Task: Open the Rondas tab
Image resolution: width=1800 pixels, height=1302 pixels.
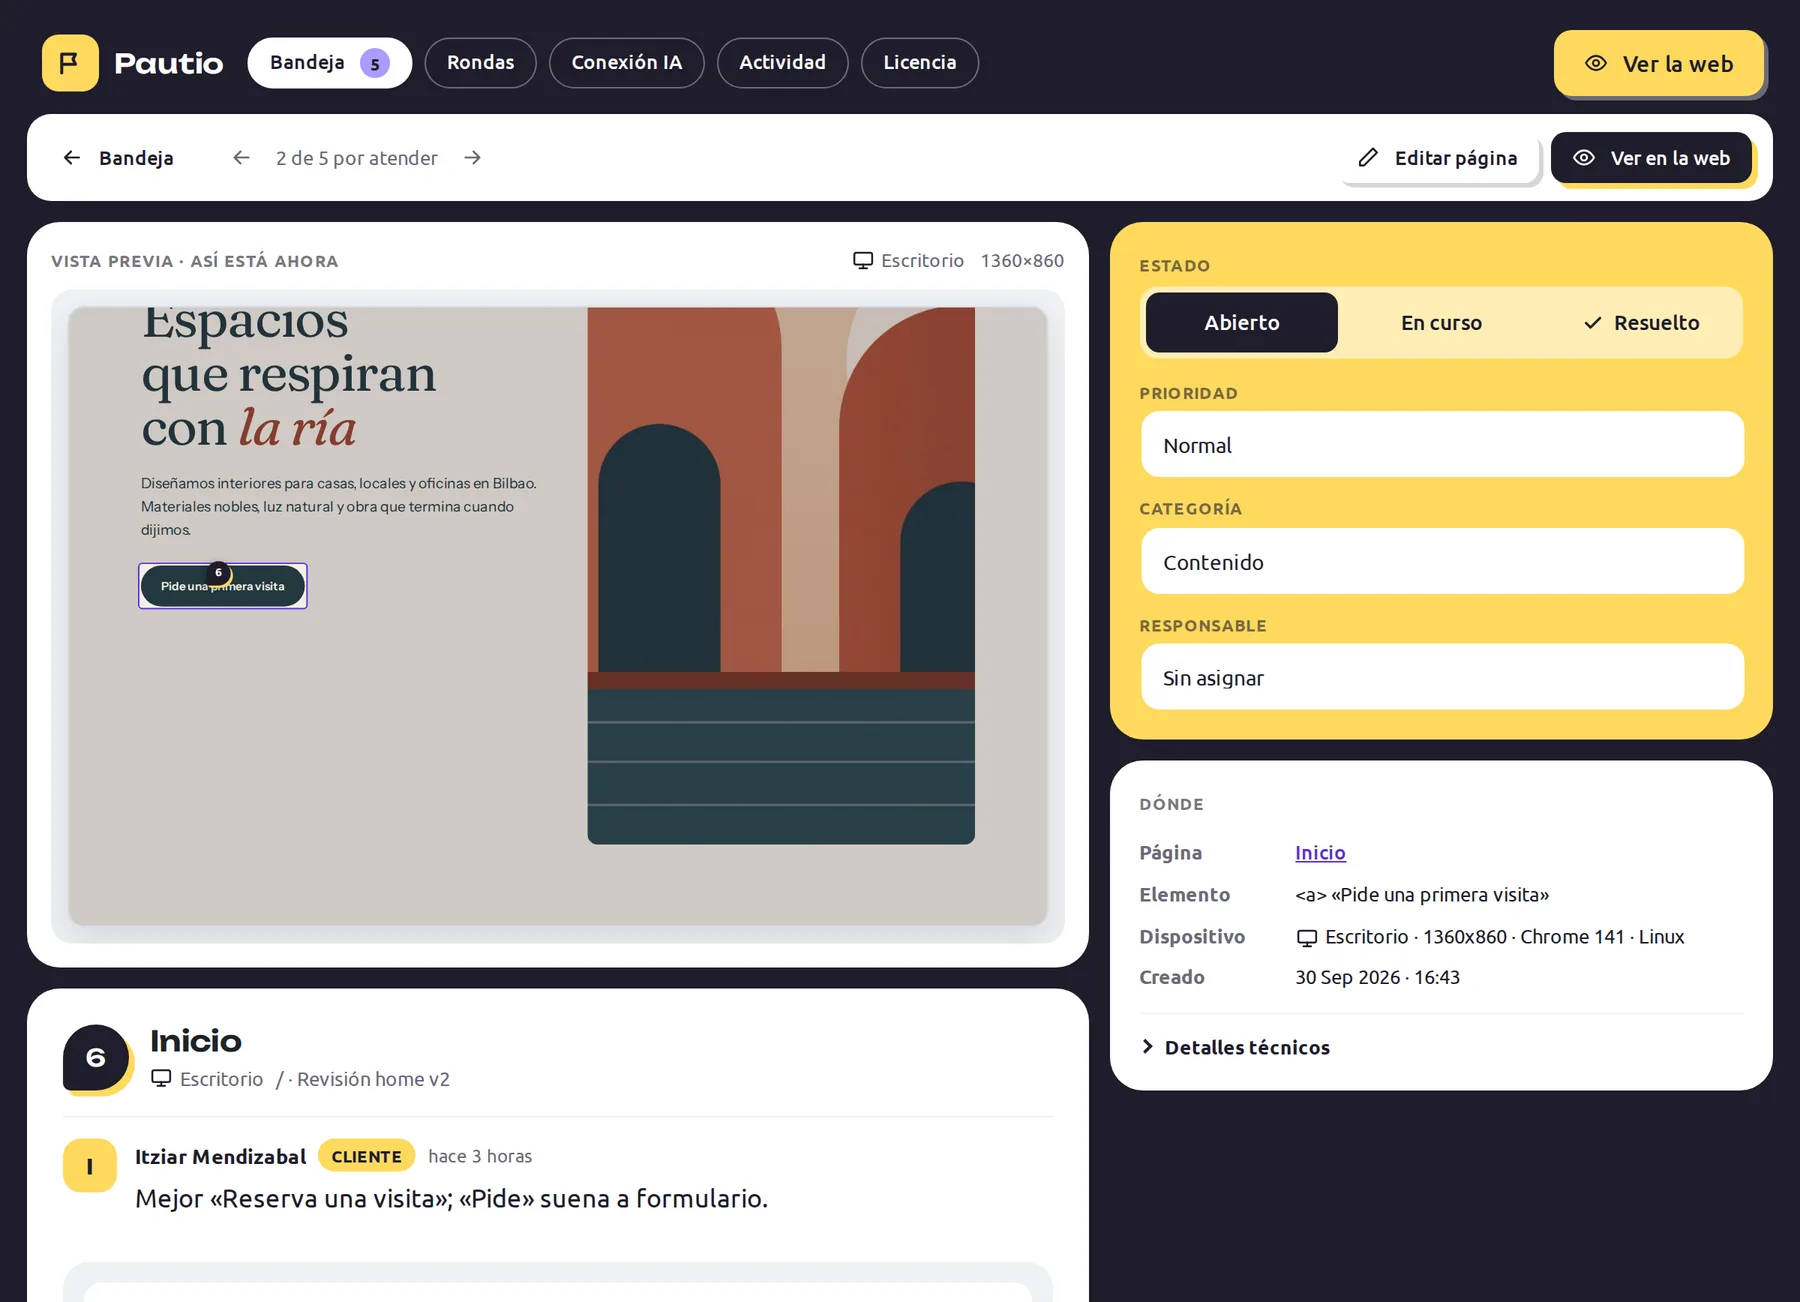Action: pyautogui.click(x=480, y=63)
